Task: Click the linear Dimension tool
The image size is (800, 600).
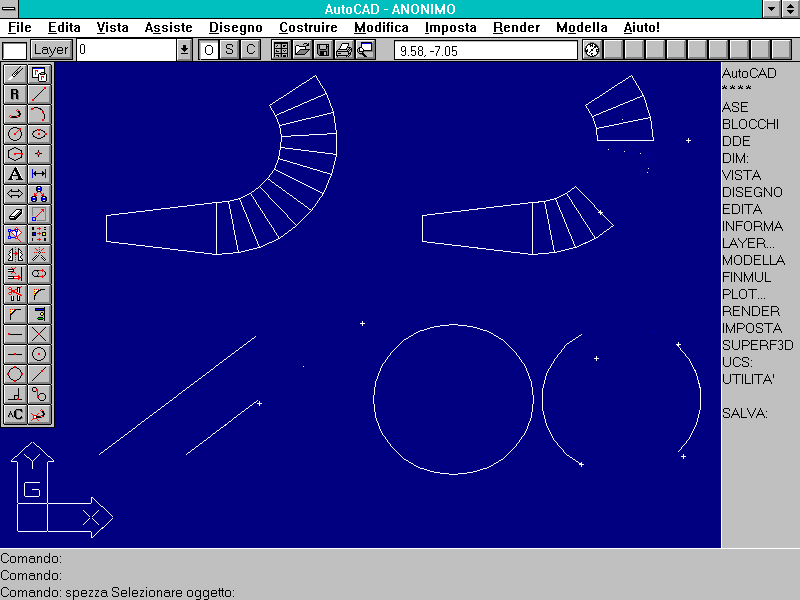Action: tap(39, 173)
